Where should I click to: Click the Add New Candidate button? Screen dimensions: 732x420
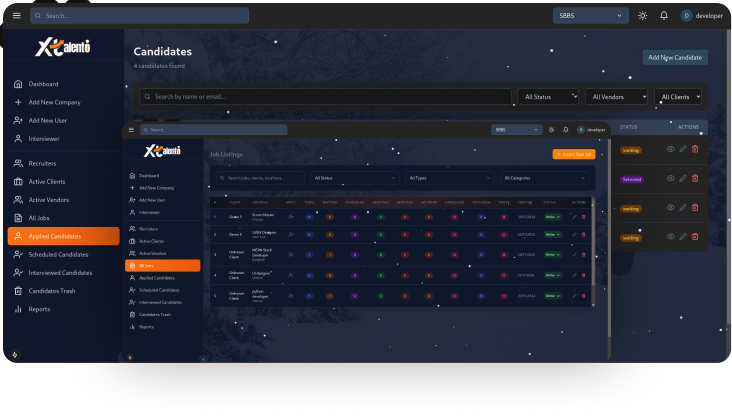tap(674, 58)
